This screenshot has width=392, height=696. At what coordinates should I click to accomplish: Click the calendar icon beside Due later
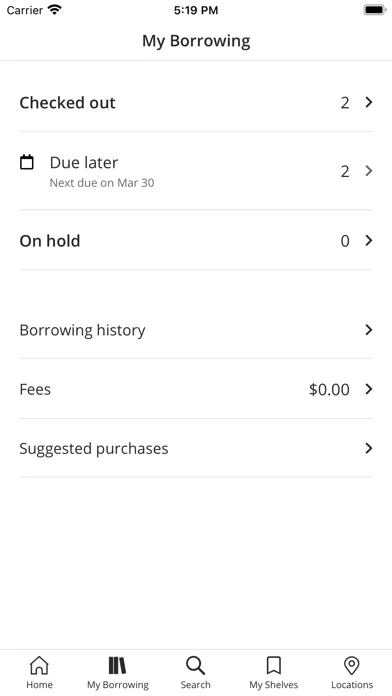point(27,162)
